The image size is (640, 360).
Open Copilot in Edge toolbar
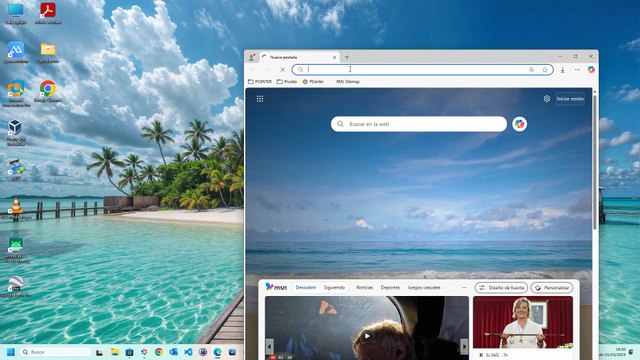(x=591, y=70)
